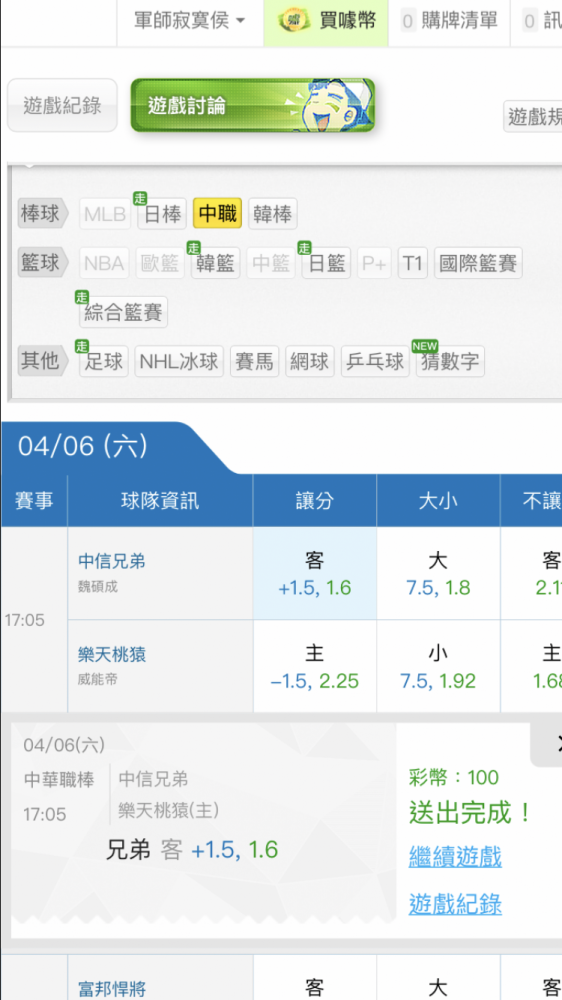Pick 小 7.5, 1.92 under option
The height and width of the screenshot is (1000, 562).
[x=438, y=666]
